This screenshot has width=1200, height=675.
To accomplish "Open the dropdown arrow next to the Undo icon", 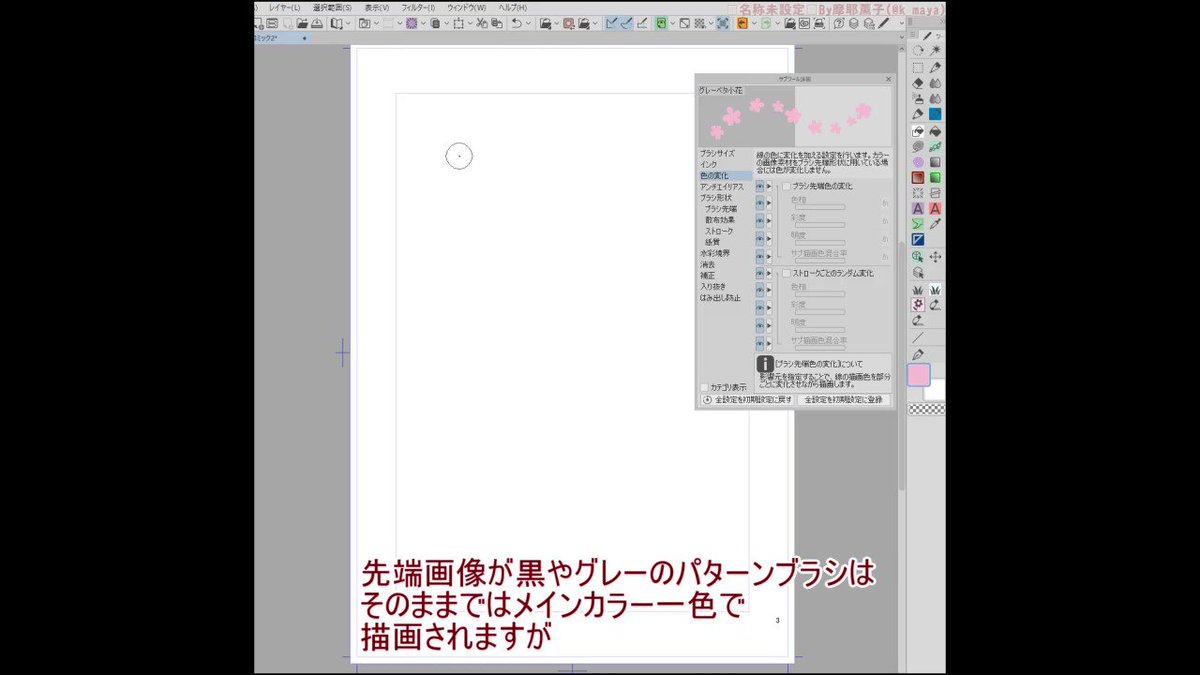I will pos(527,22).
